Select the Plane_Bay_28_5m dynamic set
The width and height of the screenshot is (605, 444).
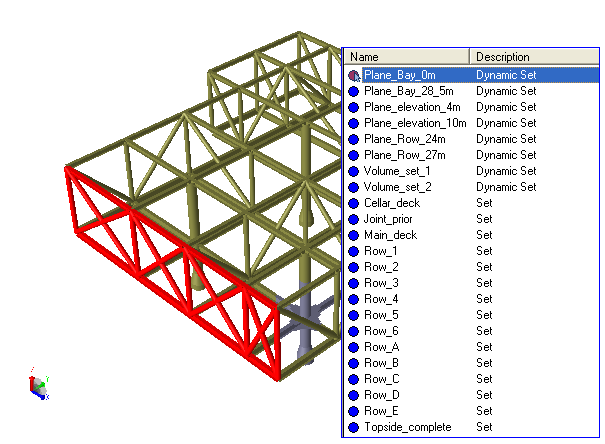pyautogui.click(x=407, y=91)
